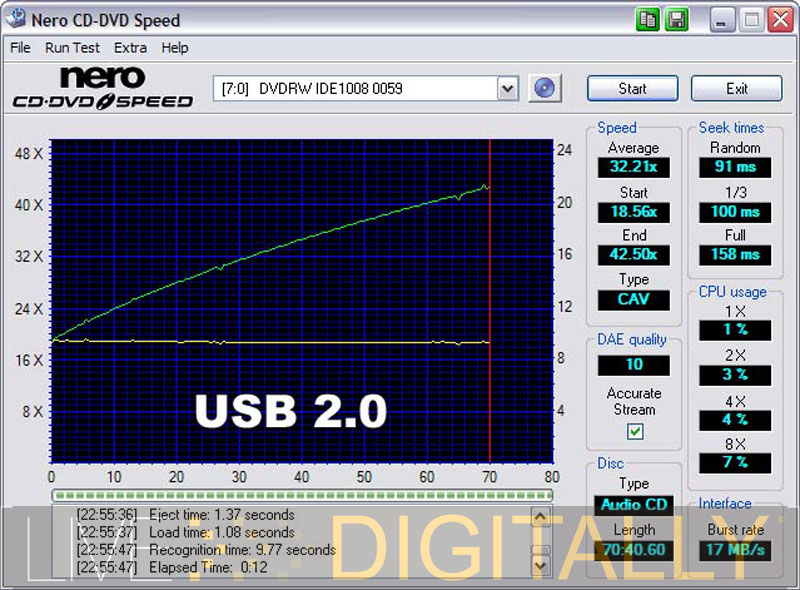The height and width of the screenshot is (590, 800).
Task: Minimize the Nero CD-DVD Speed window
Action: [x=722, y=19]
